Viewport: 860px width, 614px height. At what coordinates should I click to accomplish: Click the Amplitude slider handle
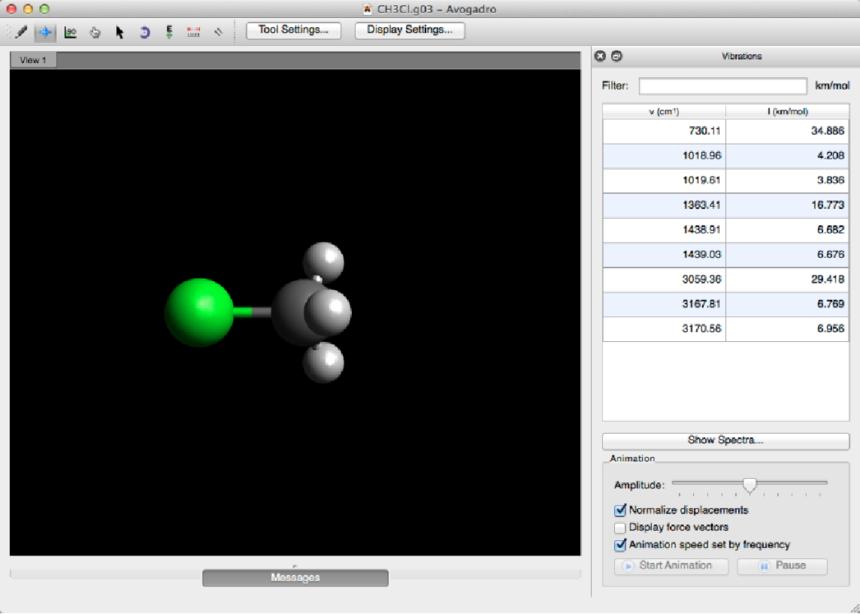click(x=749, y=485)
